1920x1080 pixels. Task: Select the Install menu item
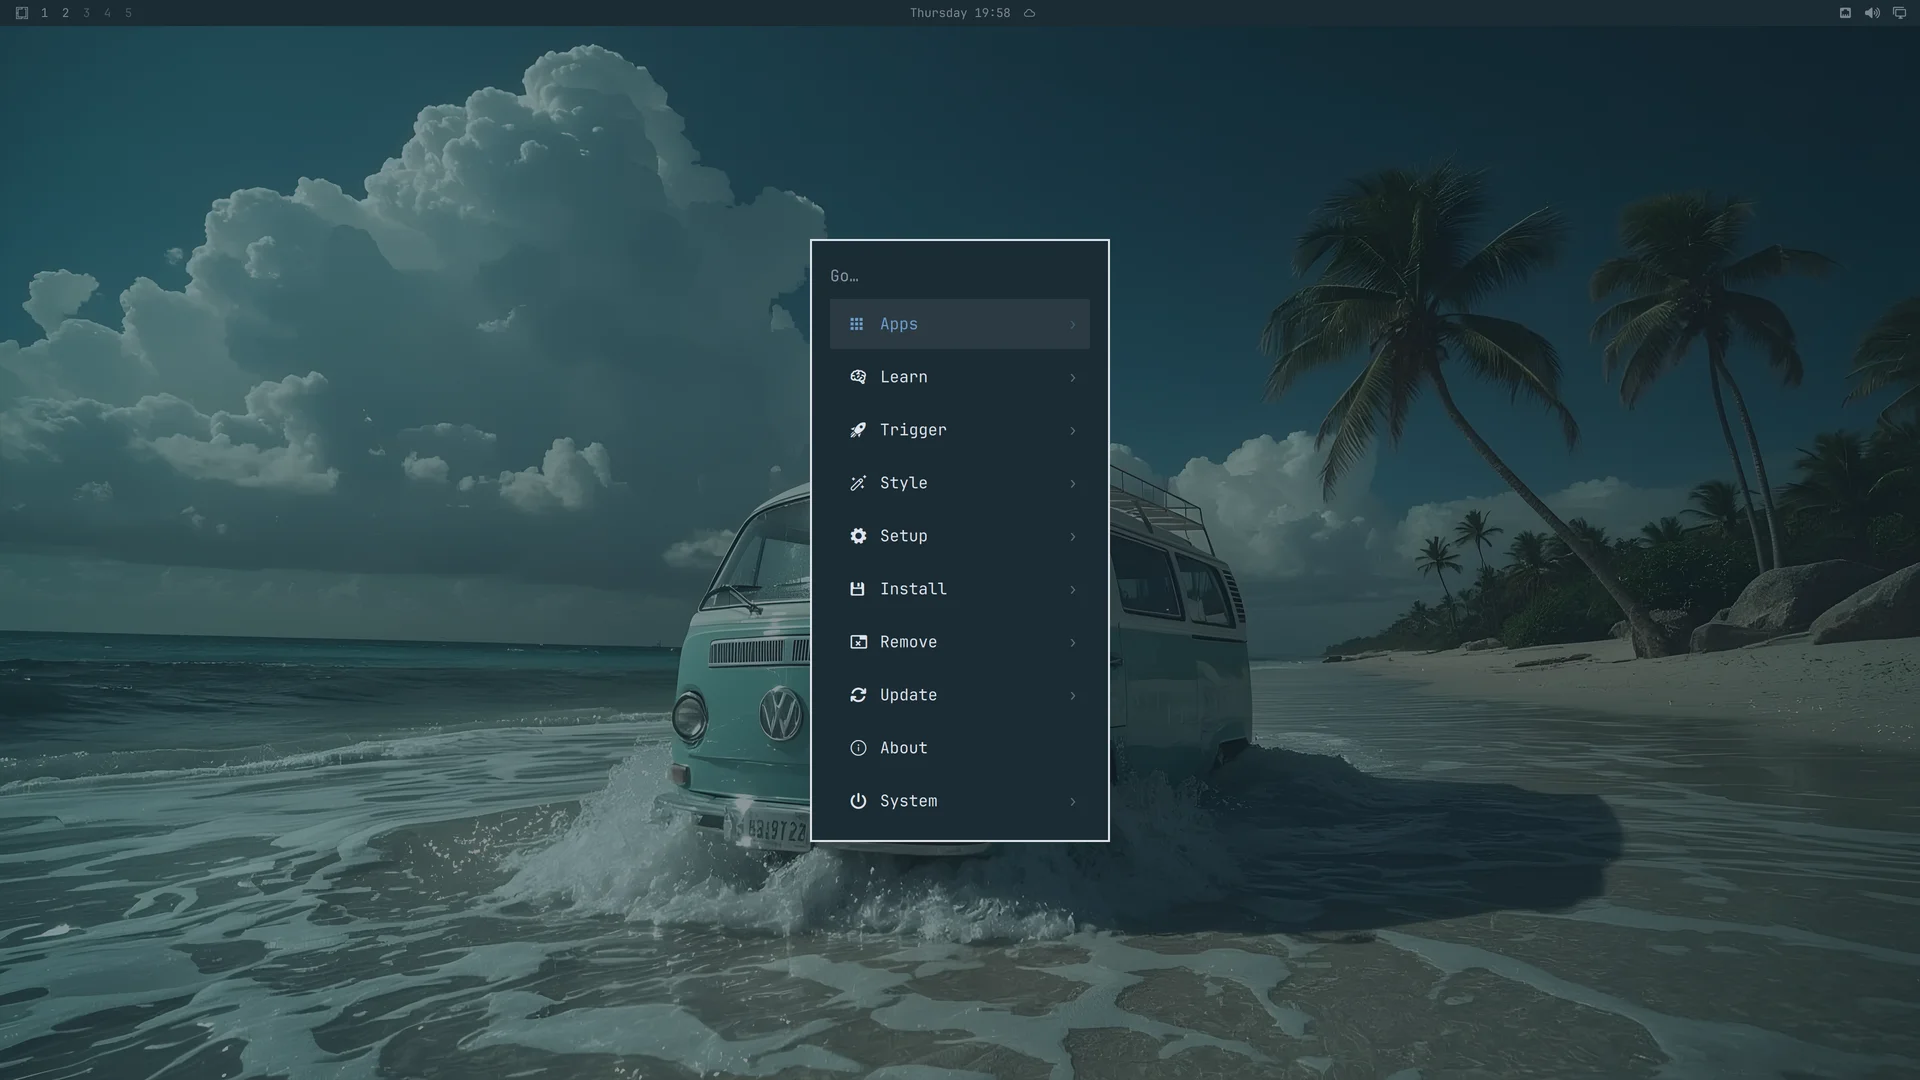click(x=960, y=589)
